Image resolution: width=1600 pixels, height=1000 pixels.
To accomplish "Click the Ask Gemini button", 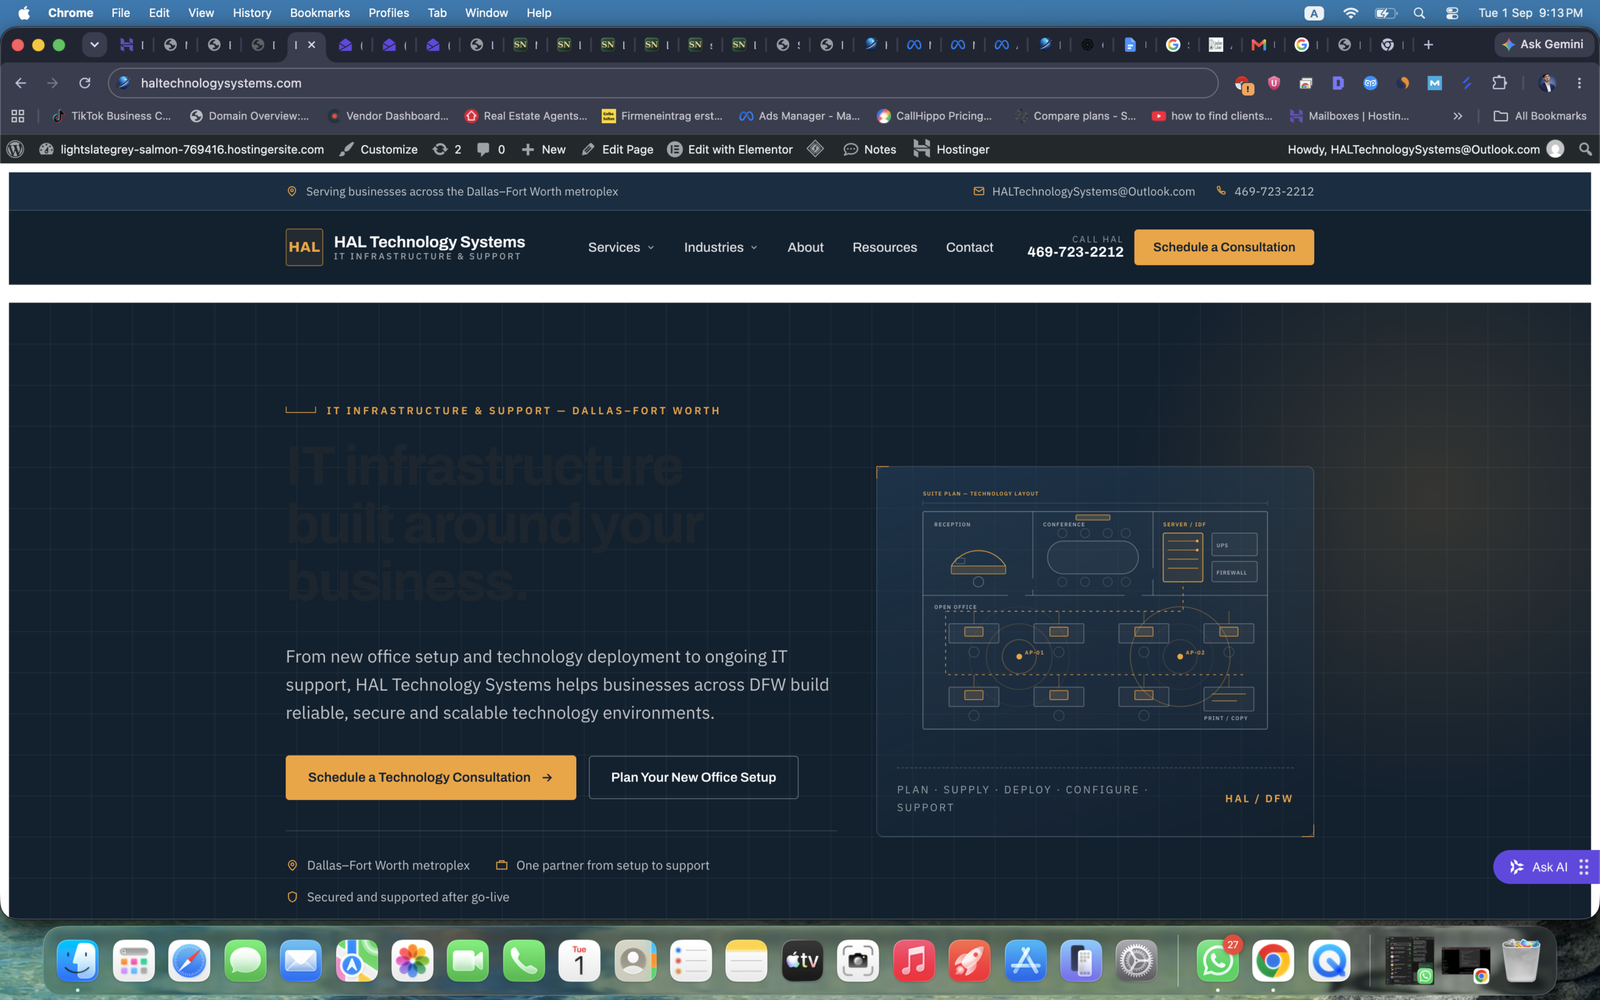I will point(1543,44).
